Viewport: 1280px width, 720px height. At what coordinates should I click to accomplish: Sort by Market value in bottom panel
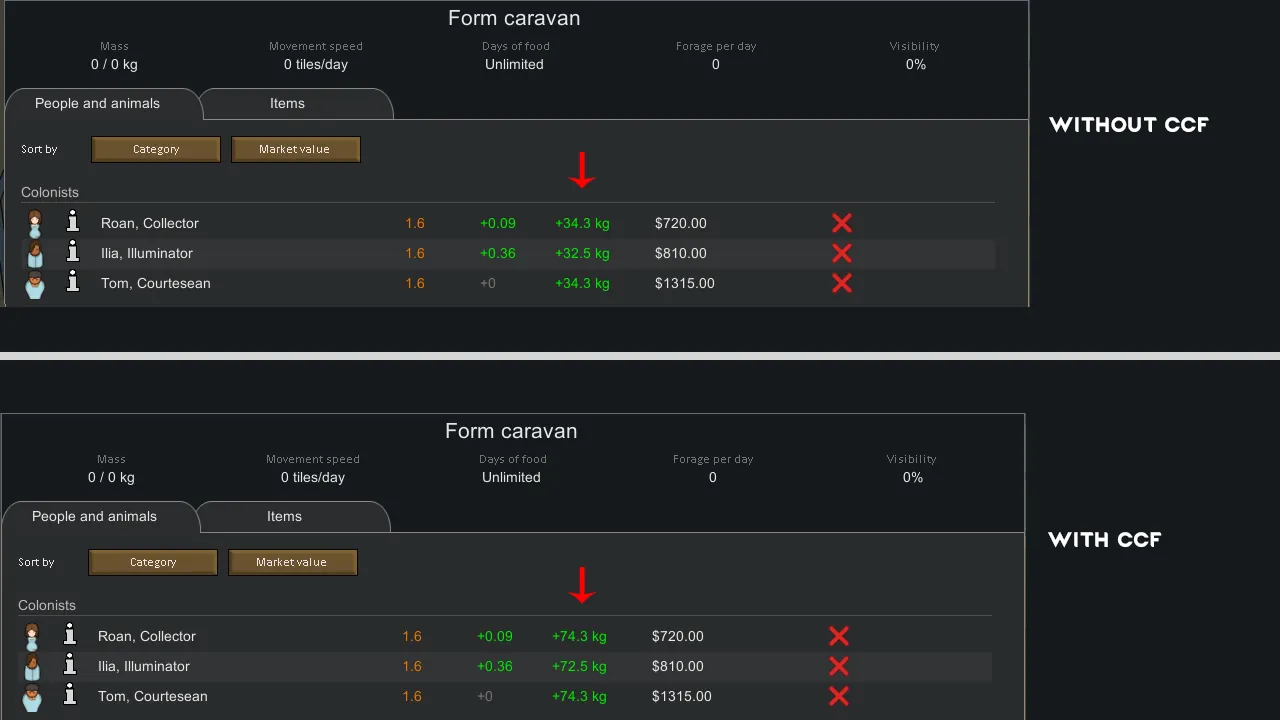(x=292, y=562)
